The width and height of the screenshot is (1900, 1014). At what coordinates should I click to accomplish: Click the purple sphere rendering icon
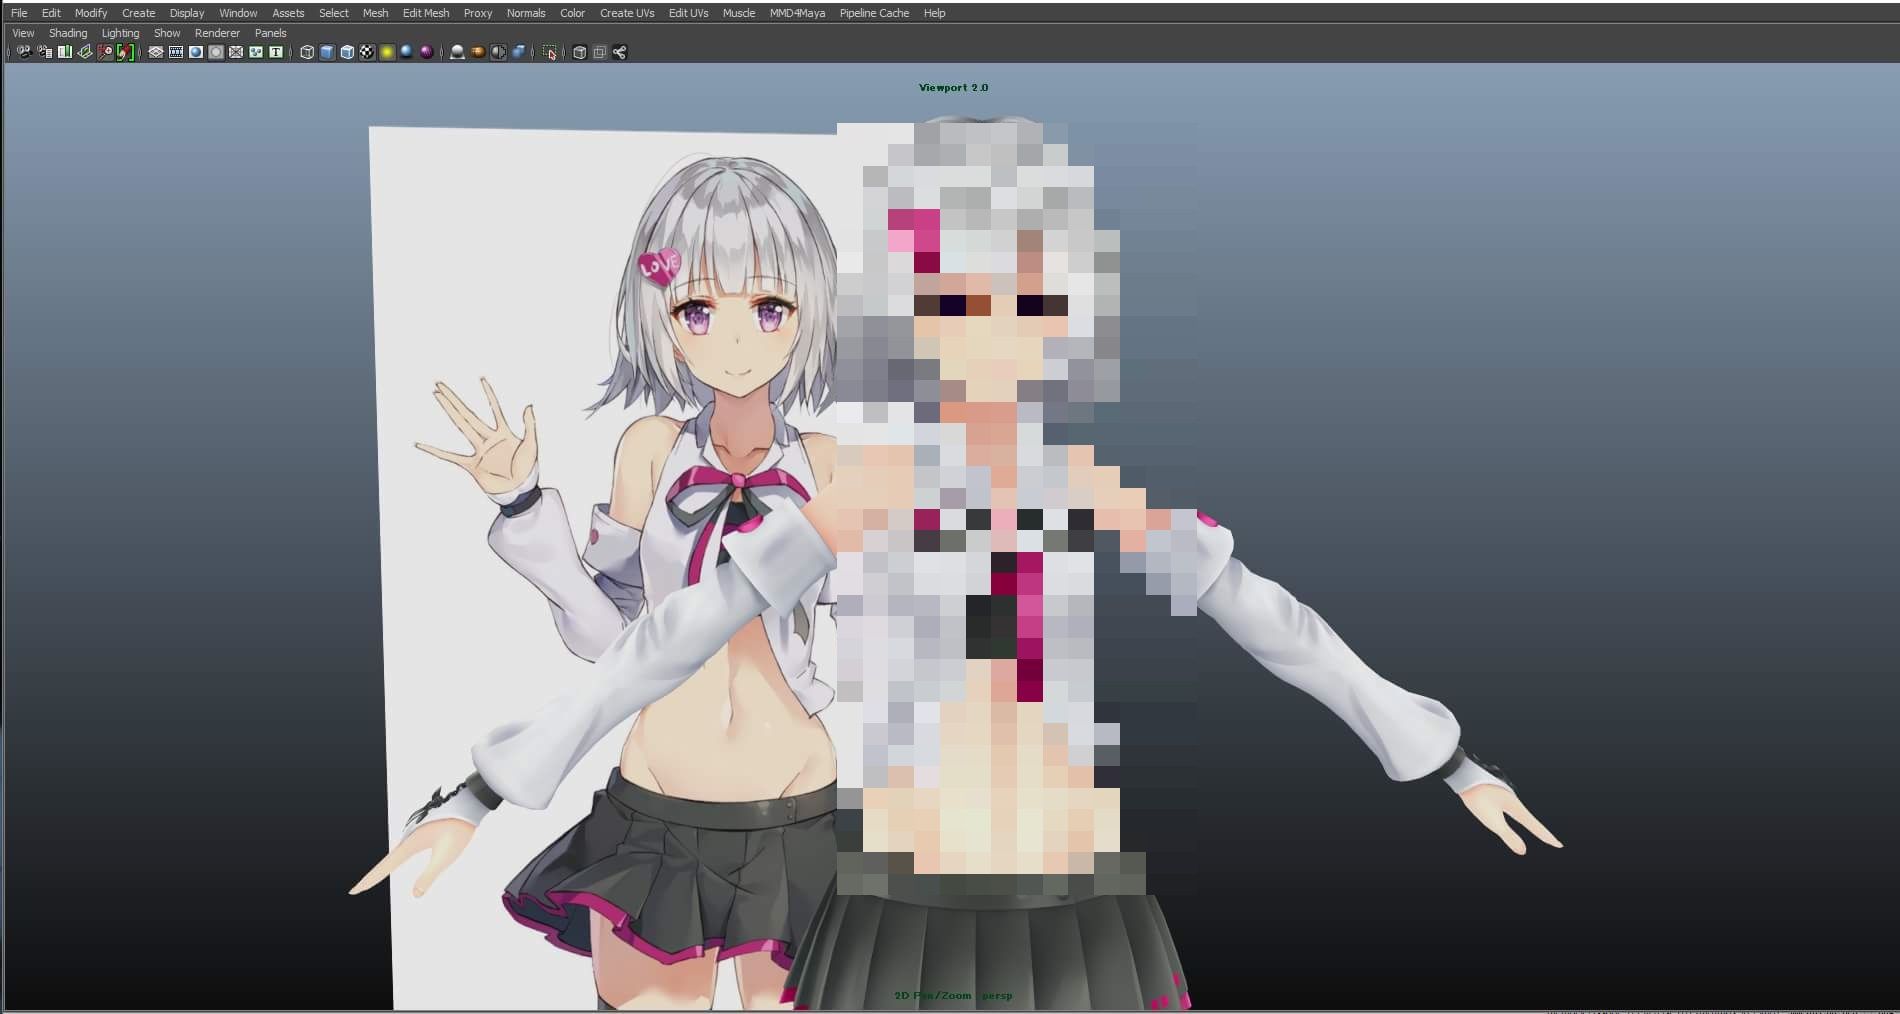427,52
